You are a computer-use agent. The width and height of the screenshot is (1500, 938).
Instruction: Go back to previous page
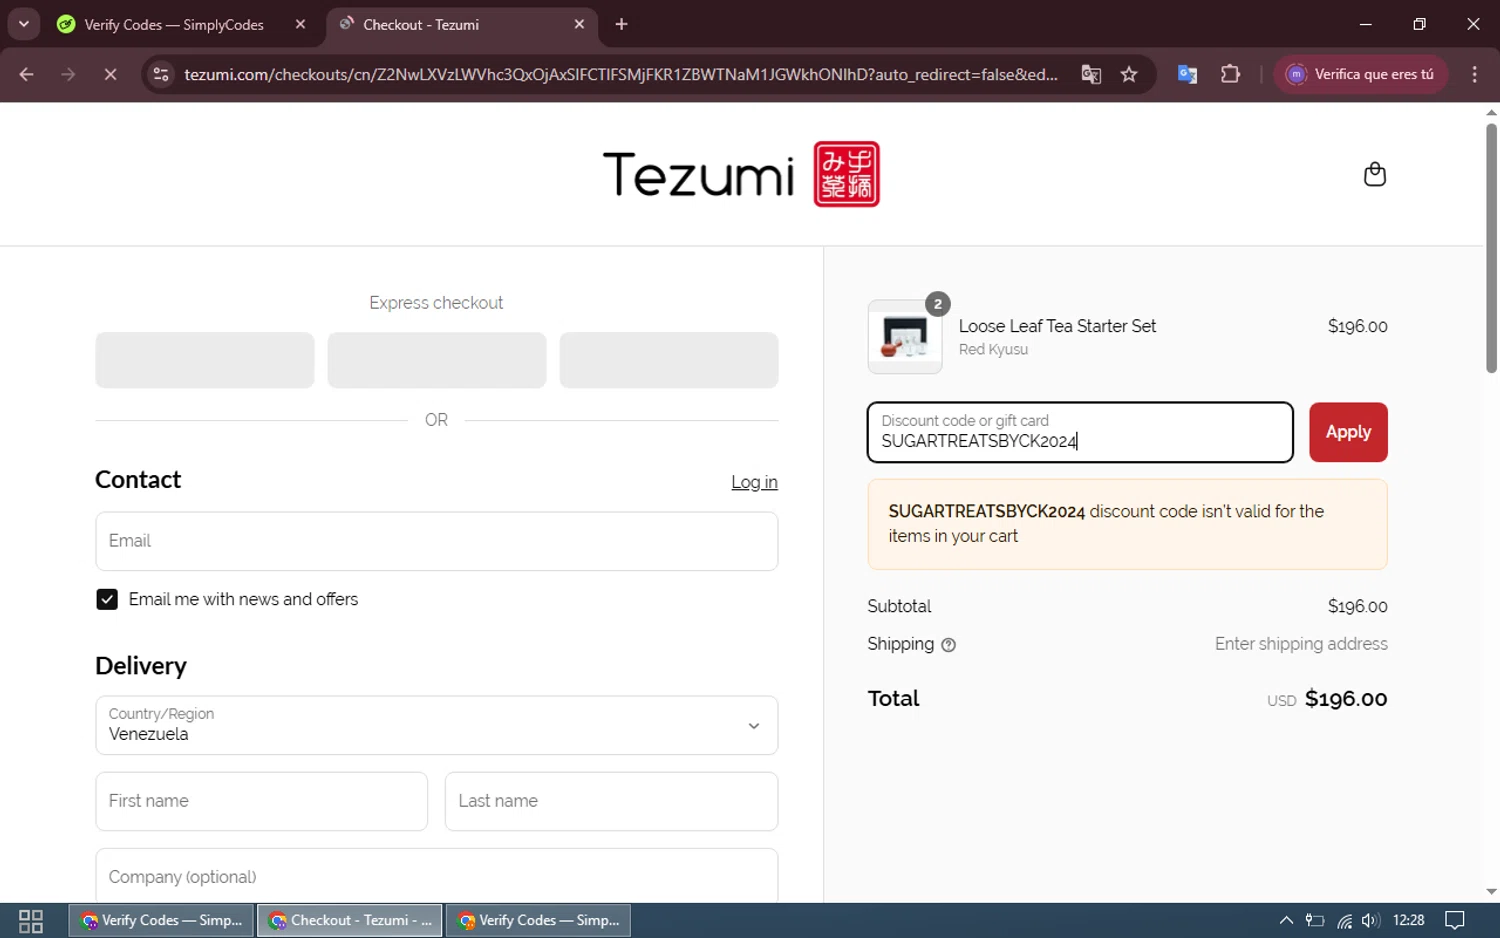click(x=27, y=74)
